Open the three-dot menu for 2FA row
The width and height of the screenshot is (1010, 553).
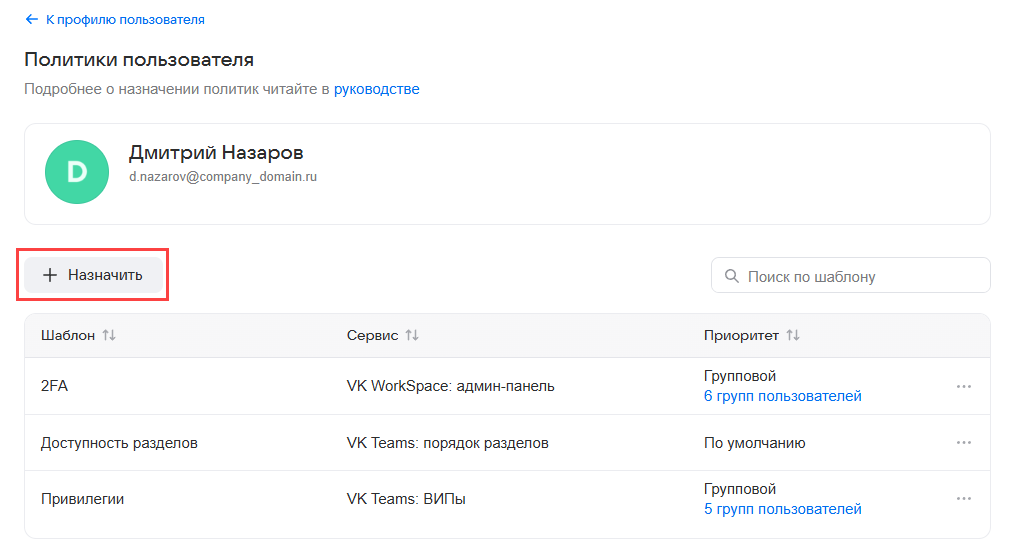point(963,386)
